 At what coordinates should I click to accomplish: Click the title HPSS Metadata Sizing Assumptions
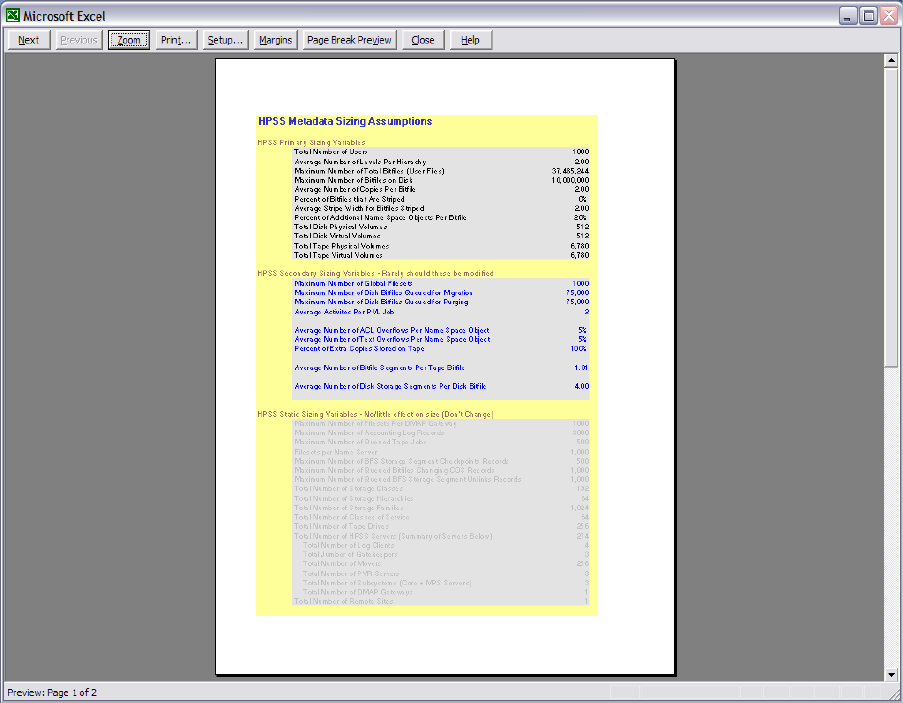(345, 121)
